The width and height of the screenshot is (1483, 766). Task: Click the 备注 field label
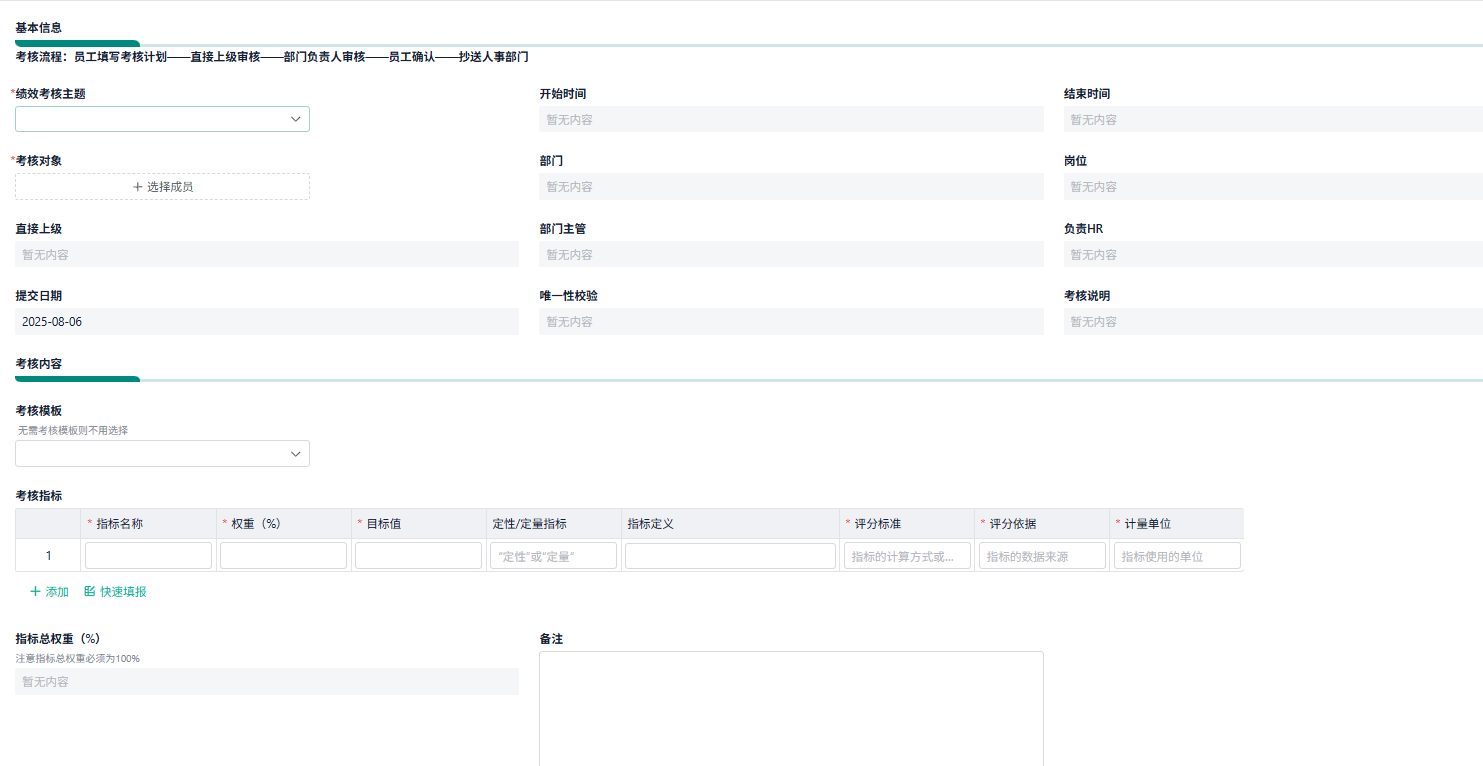pos(551,639)
